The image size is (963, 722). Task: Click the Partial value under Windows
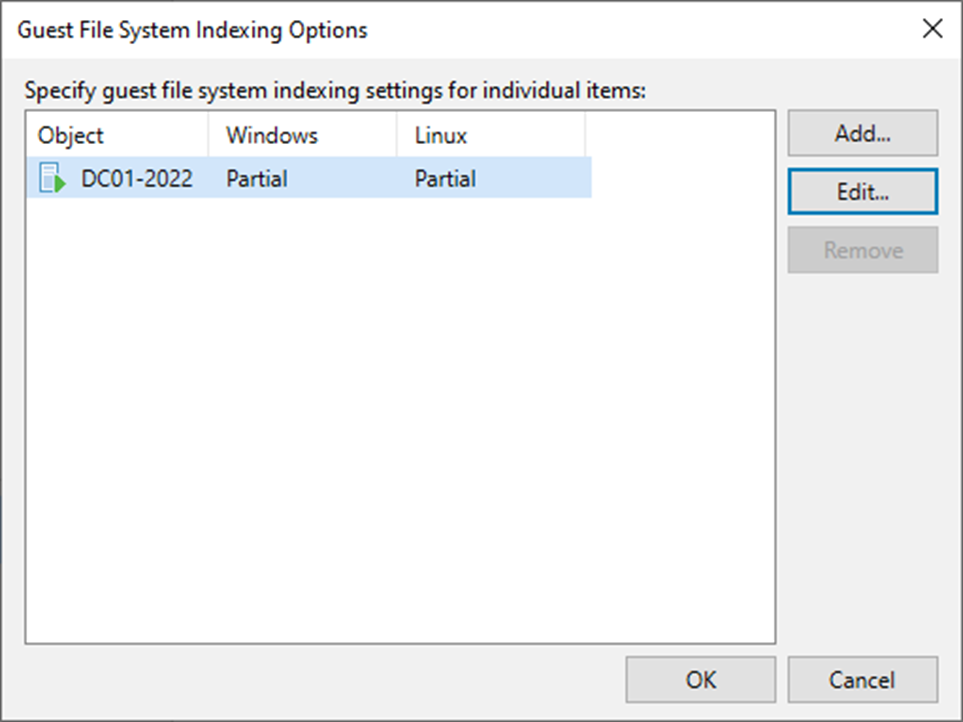pos(260,178)
